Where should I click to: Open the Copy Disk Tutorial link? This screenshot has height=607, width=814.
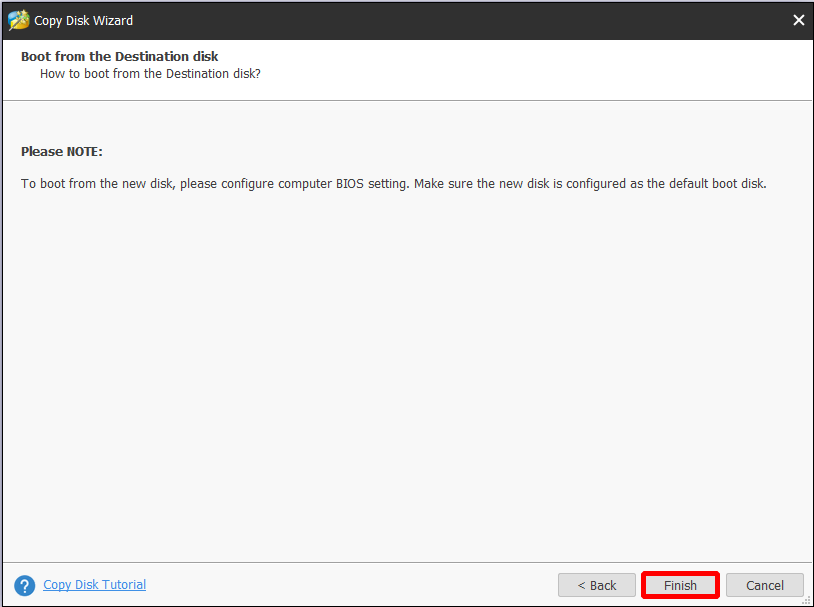(94, 585)
